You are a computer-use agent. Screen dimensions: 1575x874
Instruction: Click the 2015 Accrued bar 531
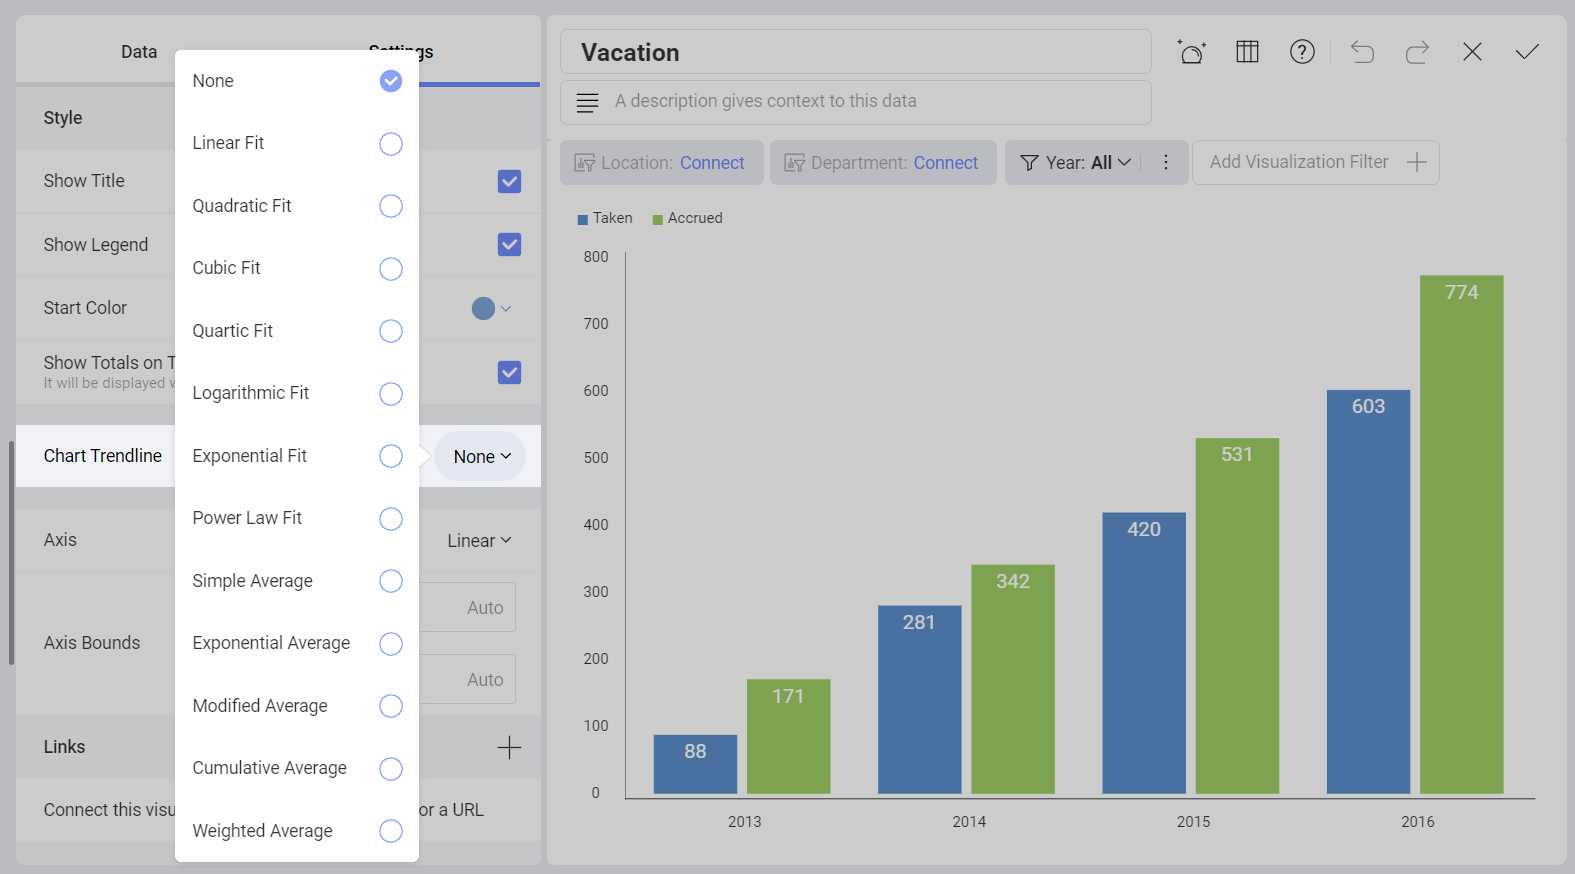point(1237,616)
